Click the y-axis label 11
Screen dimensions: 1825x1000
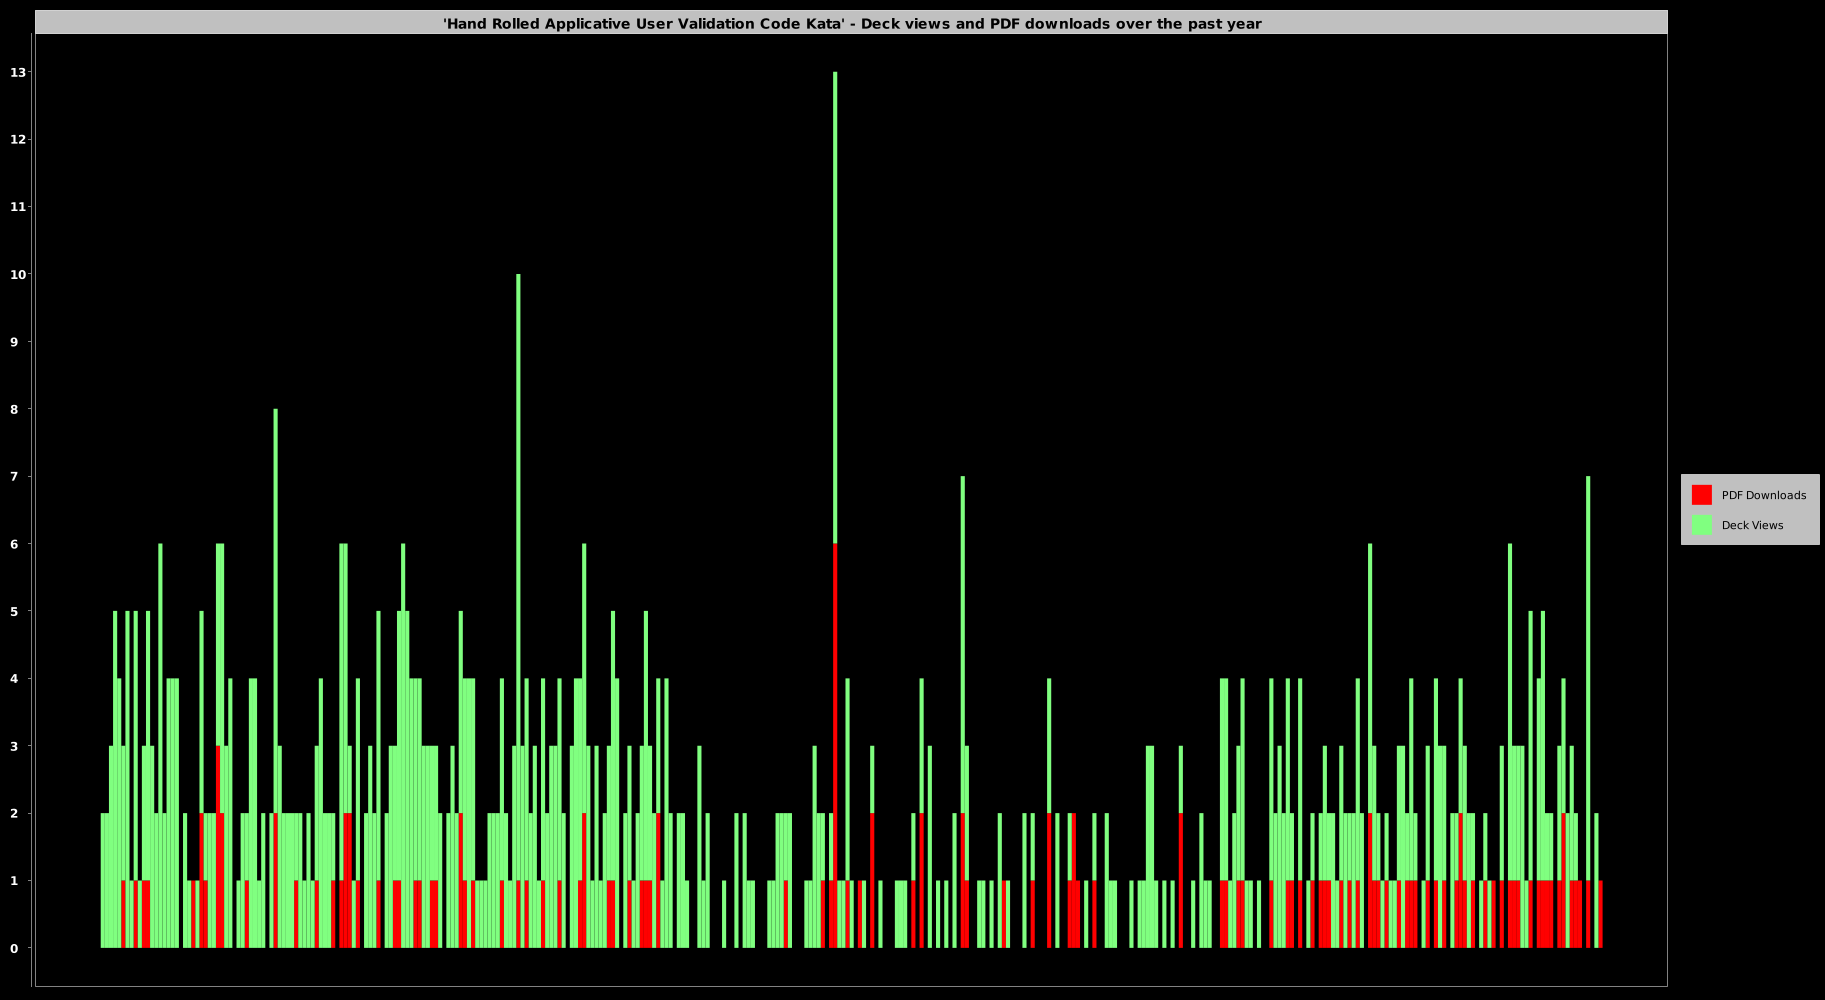17,207
